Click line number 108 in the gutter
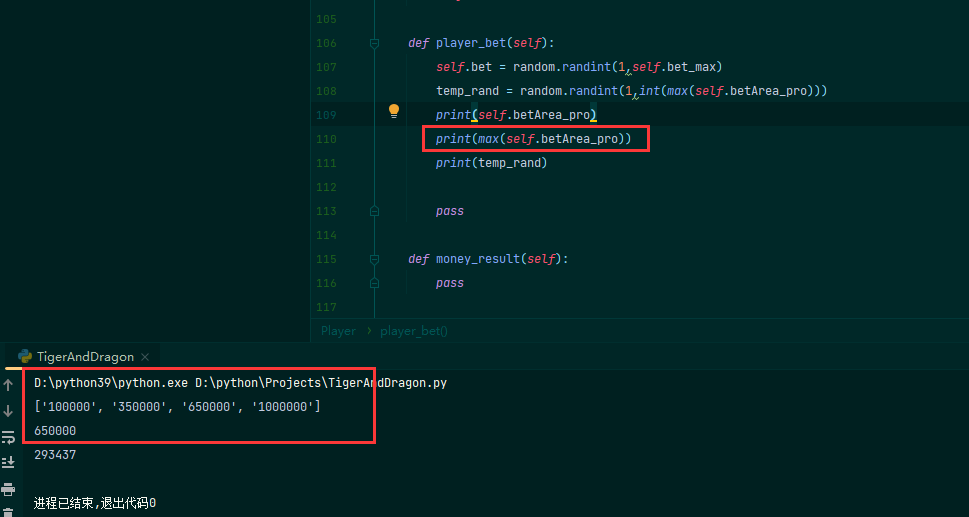 (325, 91)
